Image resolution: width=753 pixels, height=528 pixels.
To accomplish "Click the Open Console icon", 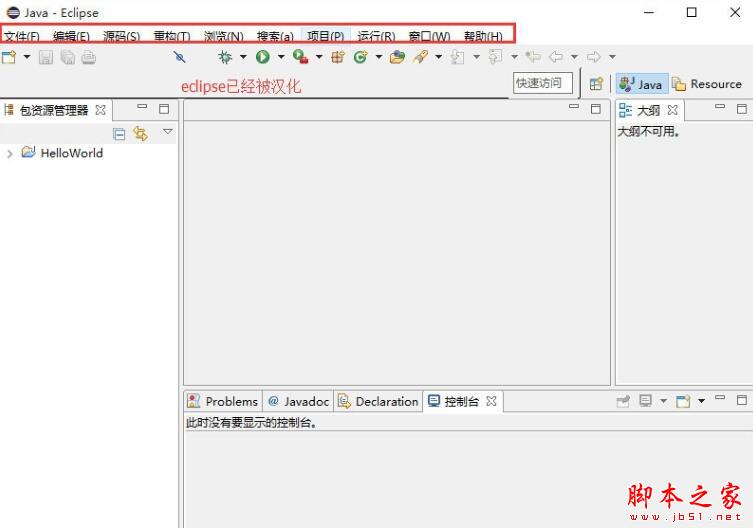I will 683,401.
